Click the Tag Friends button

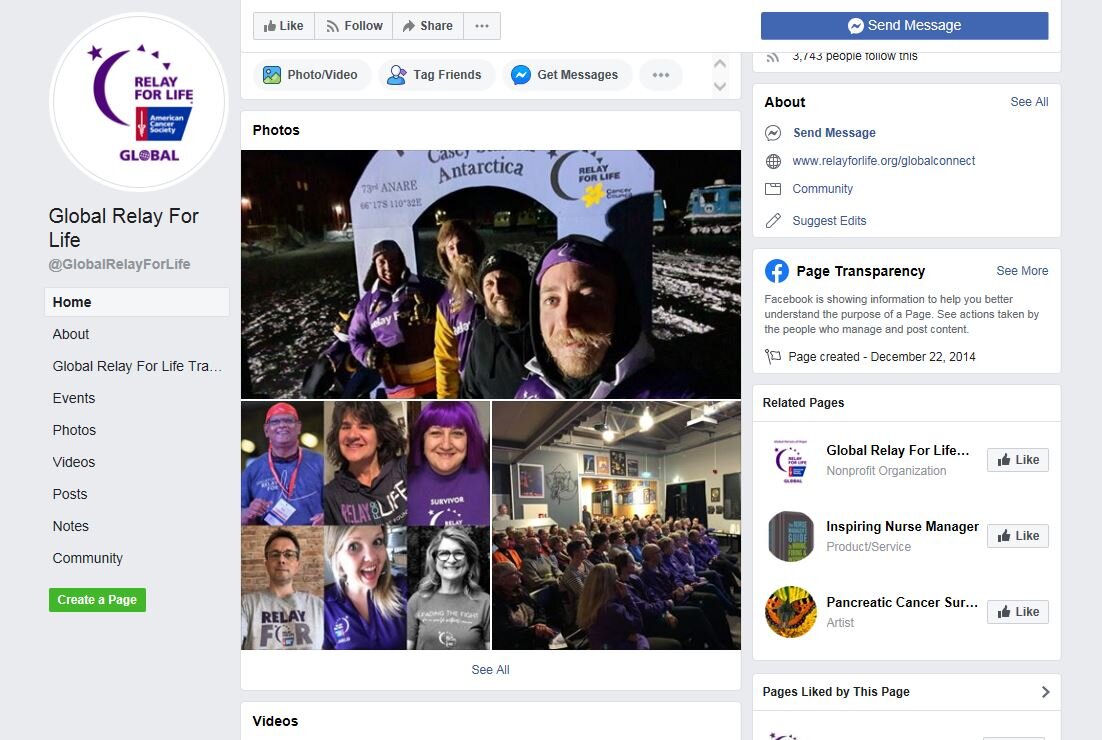pyautogui.click(x=436, y=75)
